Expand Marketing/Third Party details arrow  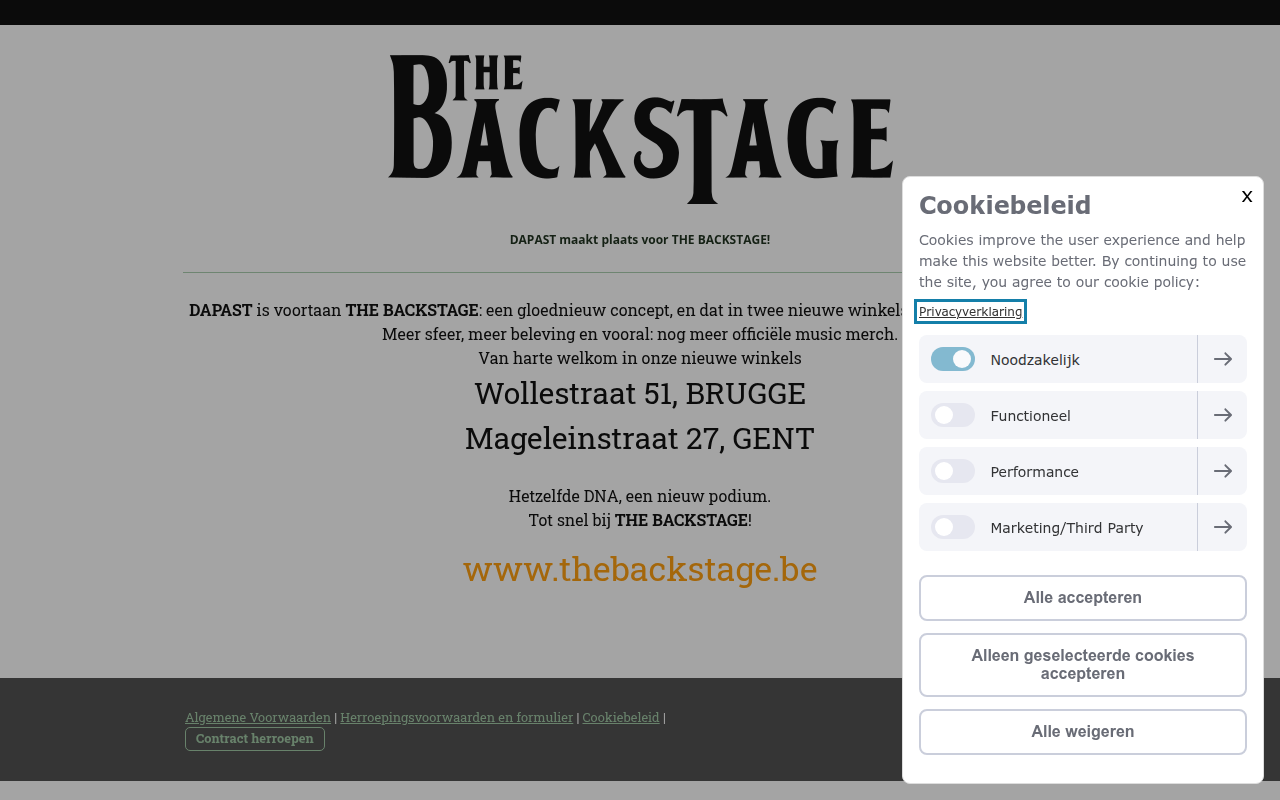[x=1222, y=527]
